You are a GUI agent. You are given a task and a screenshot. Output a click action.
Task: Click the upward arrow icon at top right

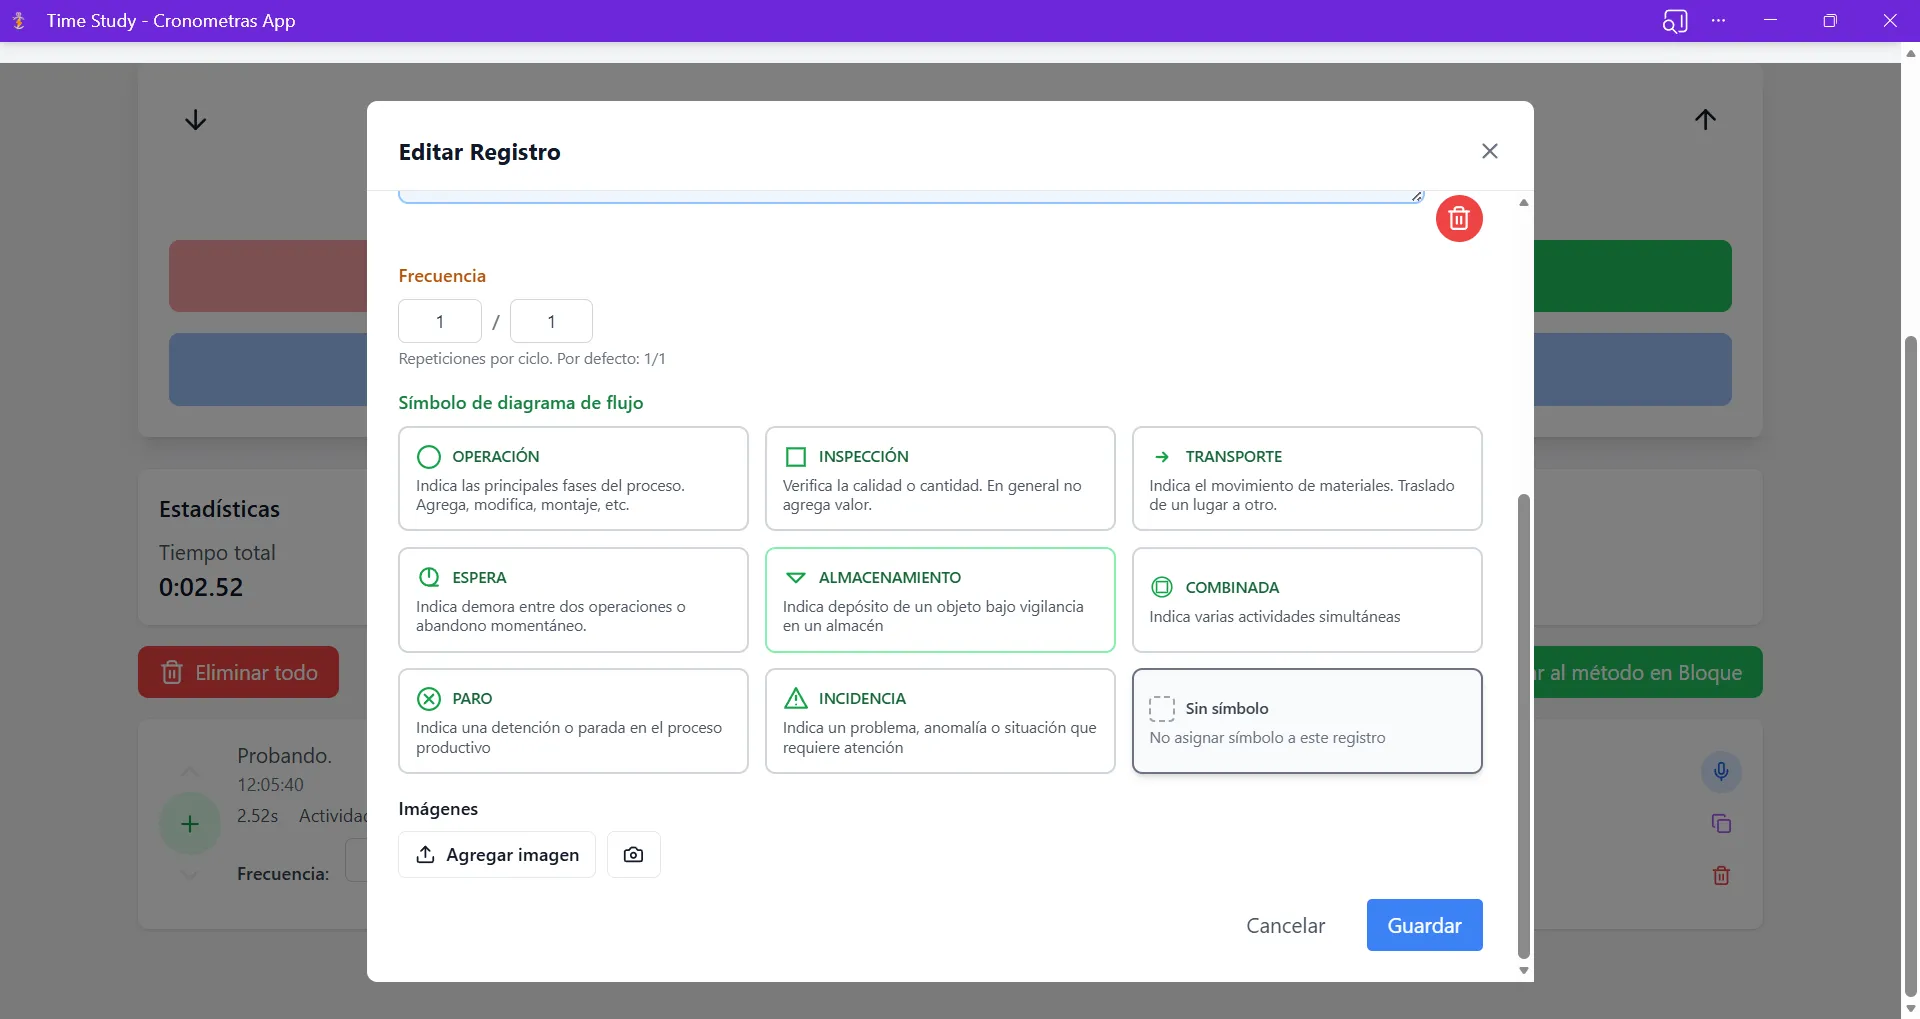1706,120
